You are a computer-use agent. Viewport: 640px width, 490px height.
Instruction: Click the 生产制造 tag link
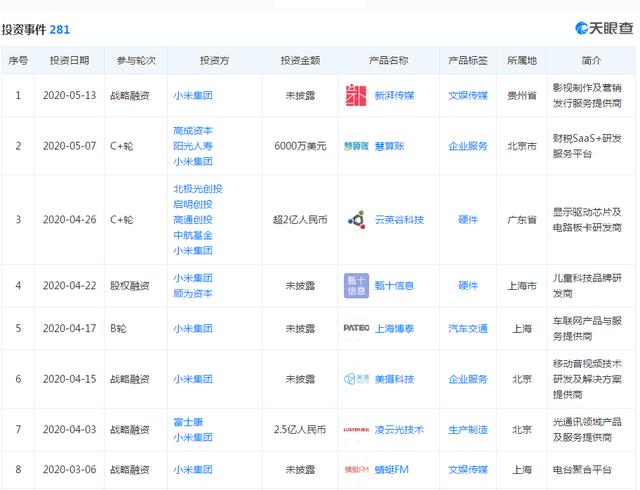(468, 430)
